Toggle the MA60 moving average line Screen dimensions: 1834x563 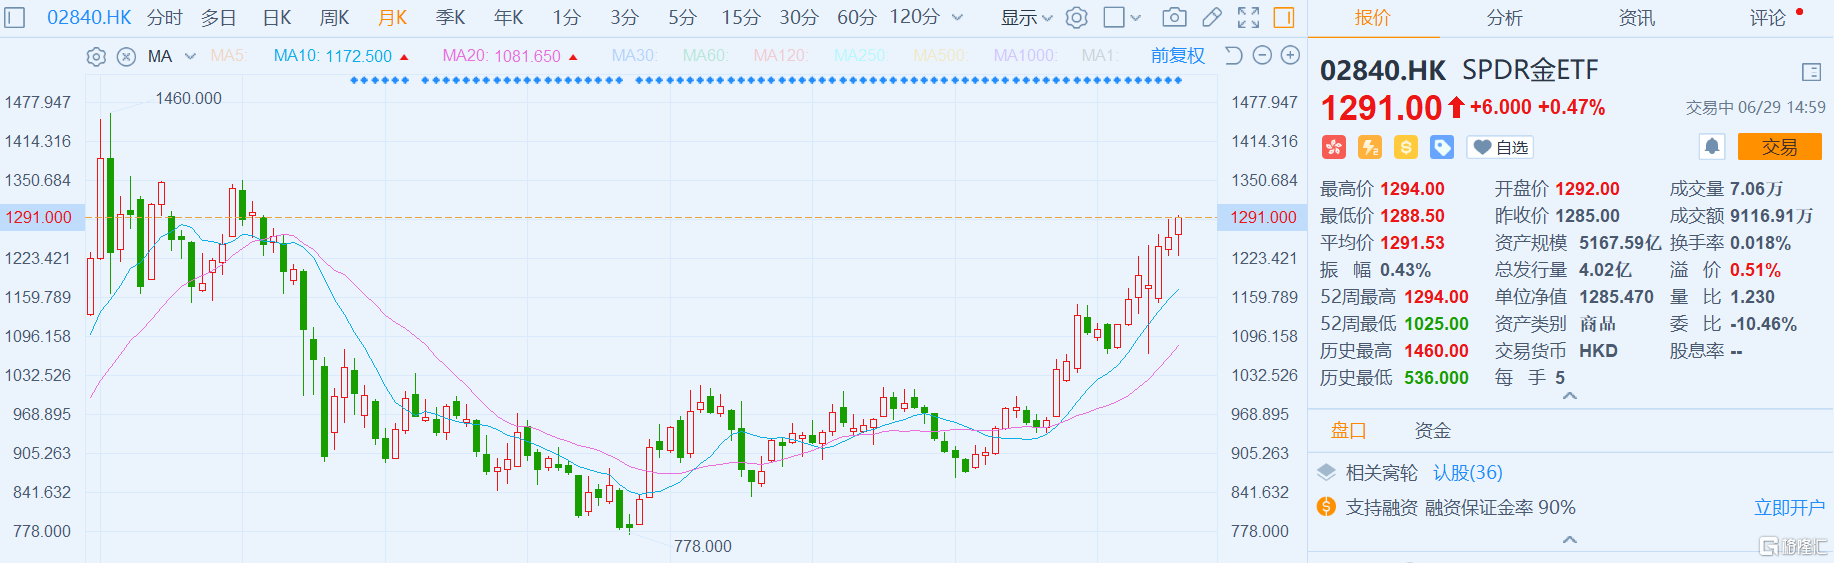click(x=705, y=56)
